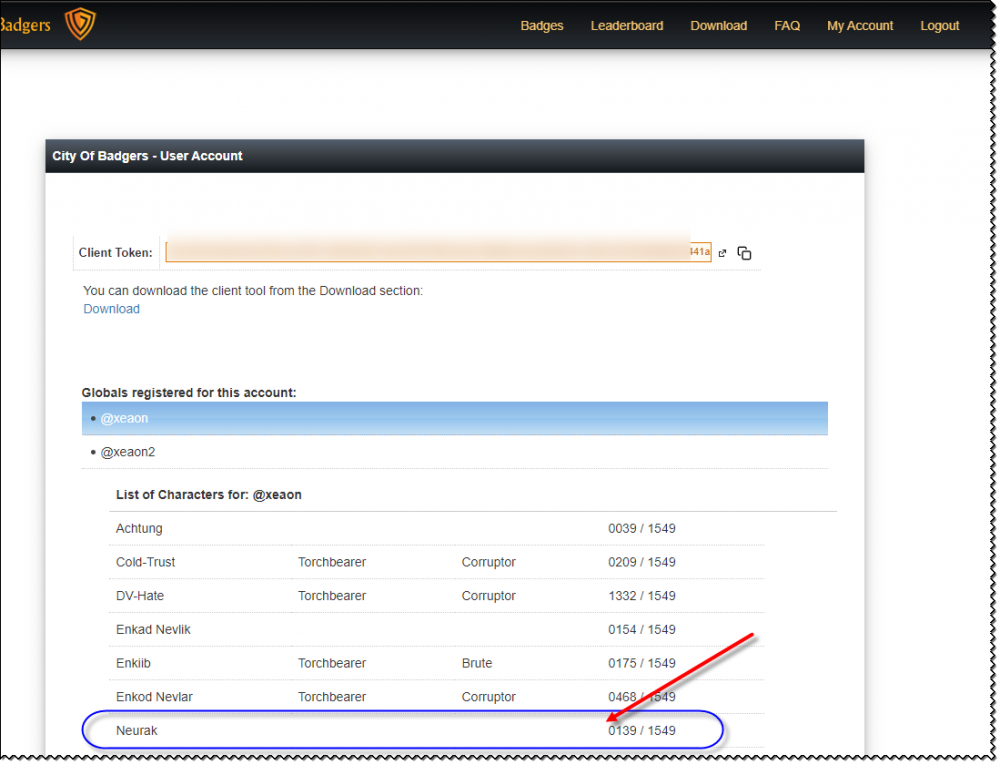Viewport: 1000px width, 765px height.
Task: Open Download in the top navigation
Action: 718,26
